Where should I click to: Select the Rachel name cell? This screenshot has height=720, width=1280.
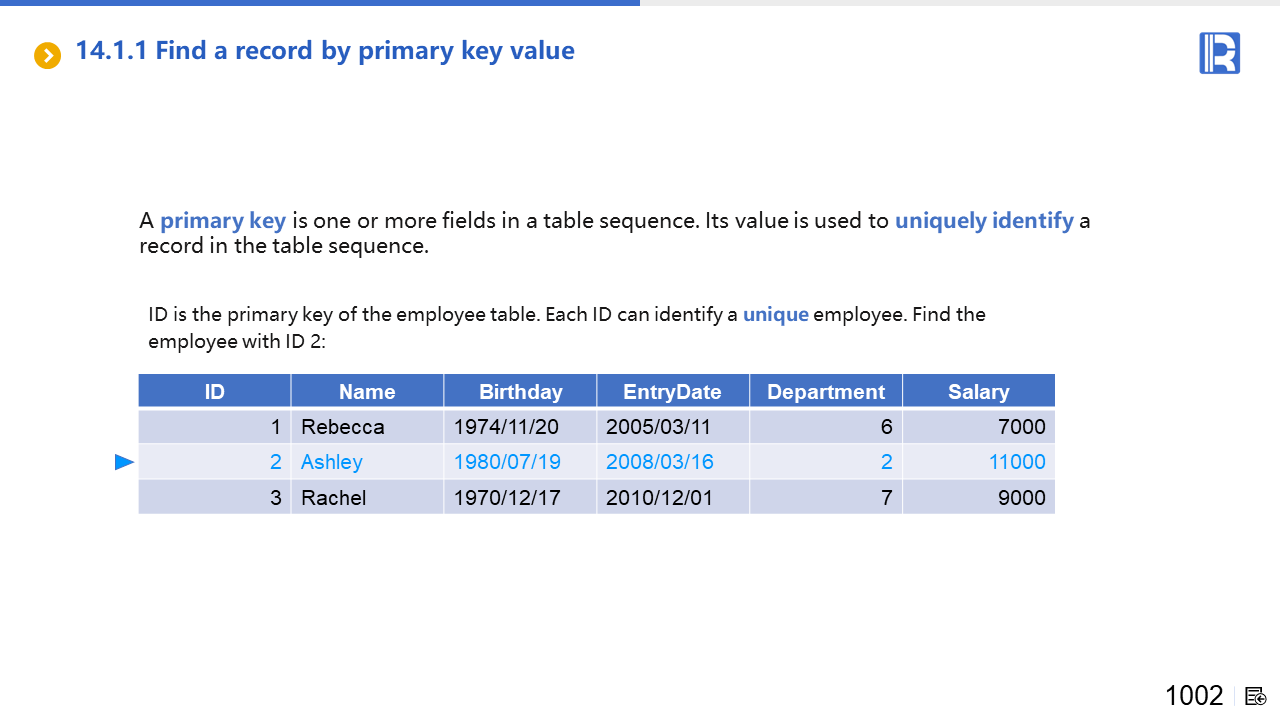pyautogui.click(x=333, y=498)
